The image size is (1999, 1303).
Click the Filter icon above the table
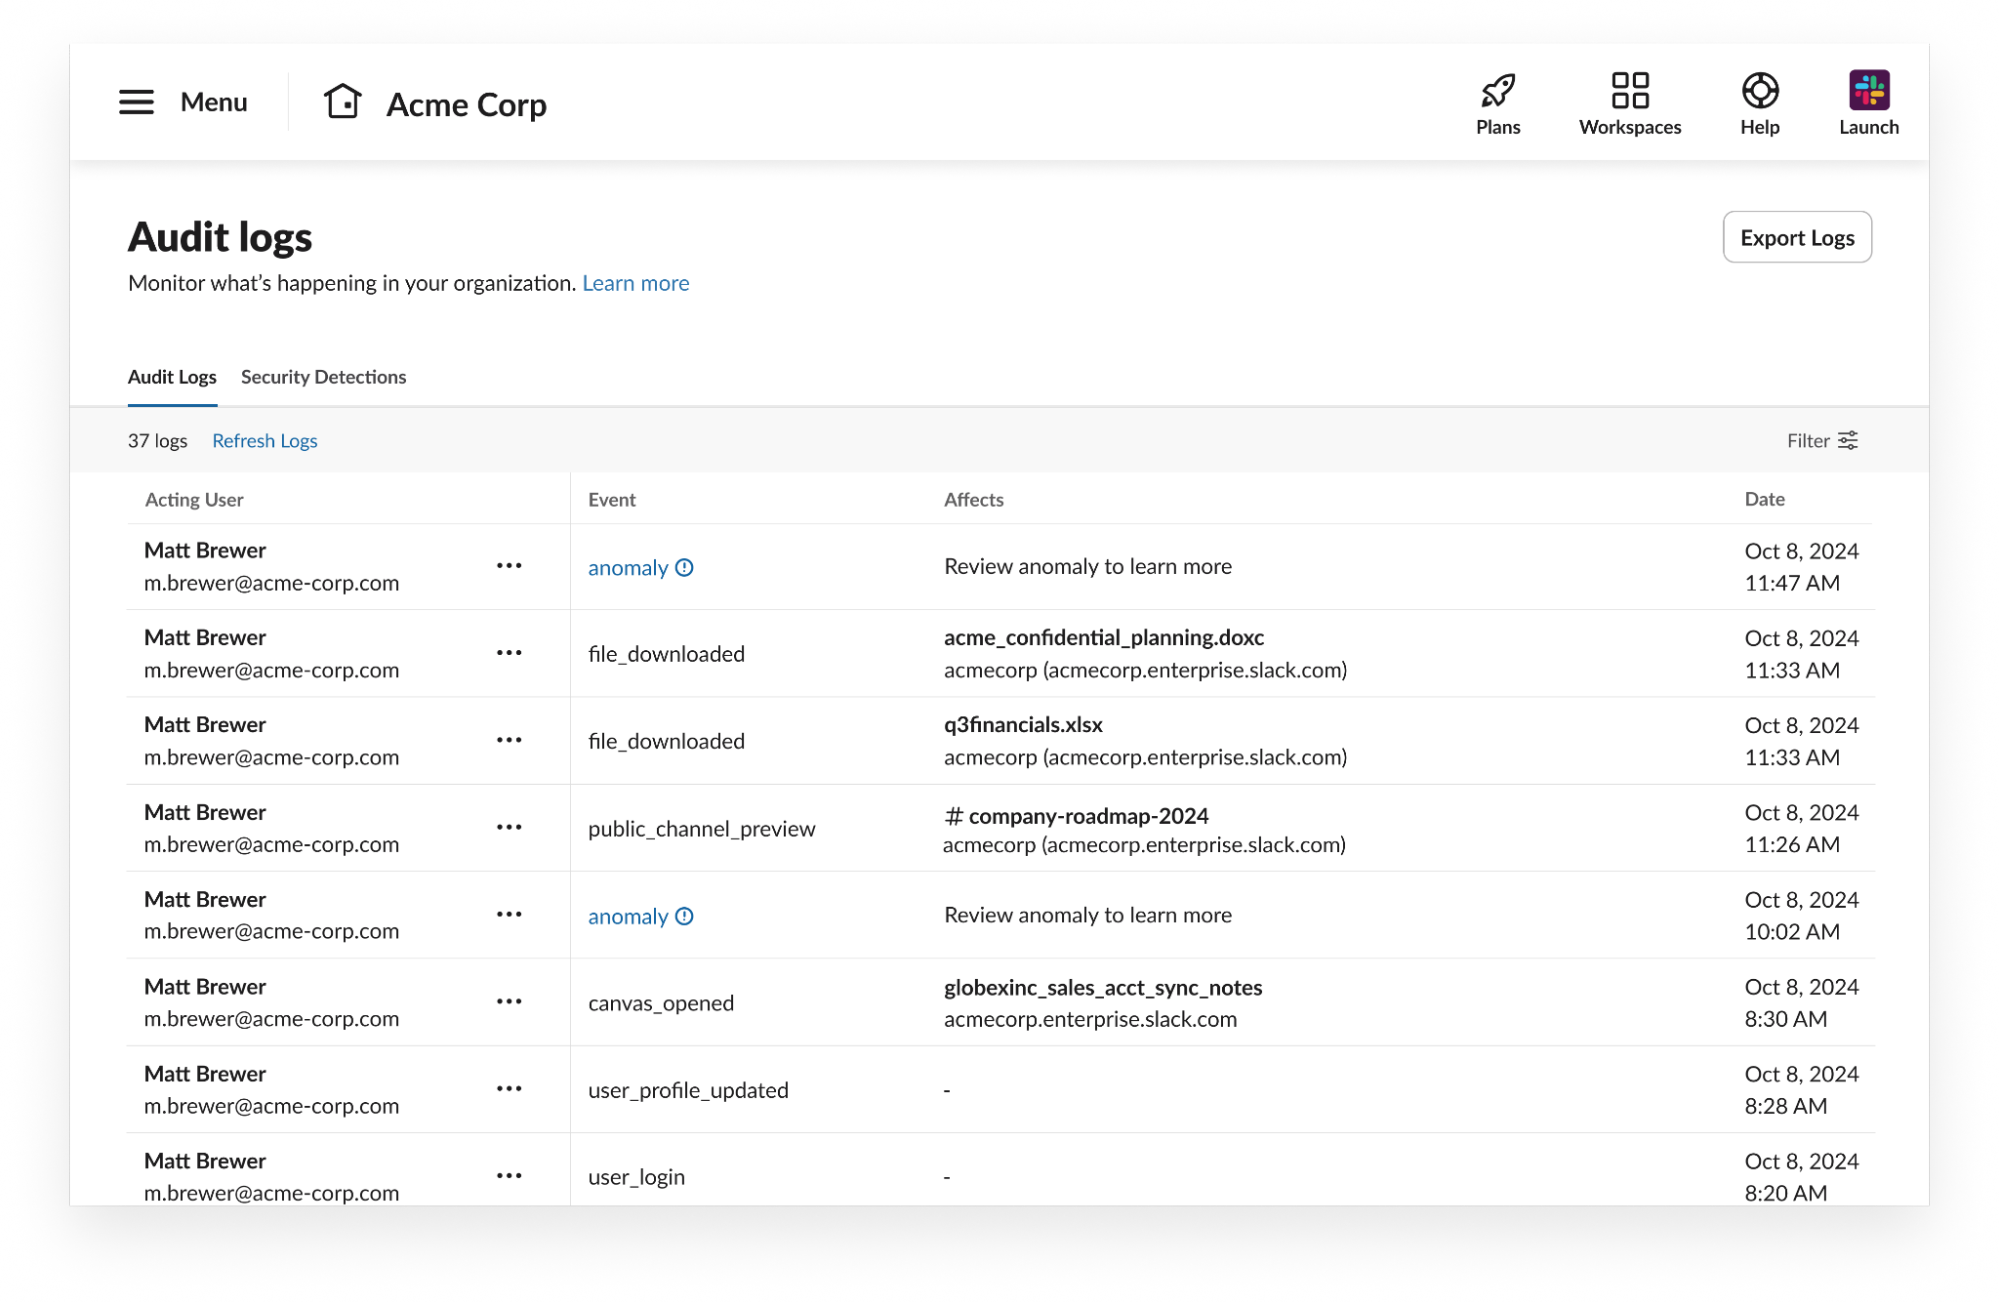(1849, 440)
